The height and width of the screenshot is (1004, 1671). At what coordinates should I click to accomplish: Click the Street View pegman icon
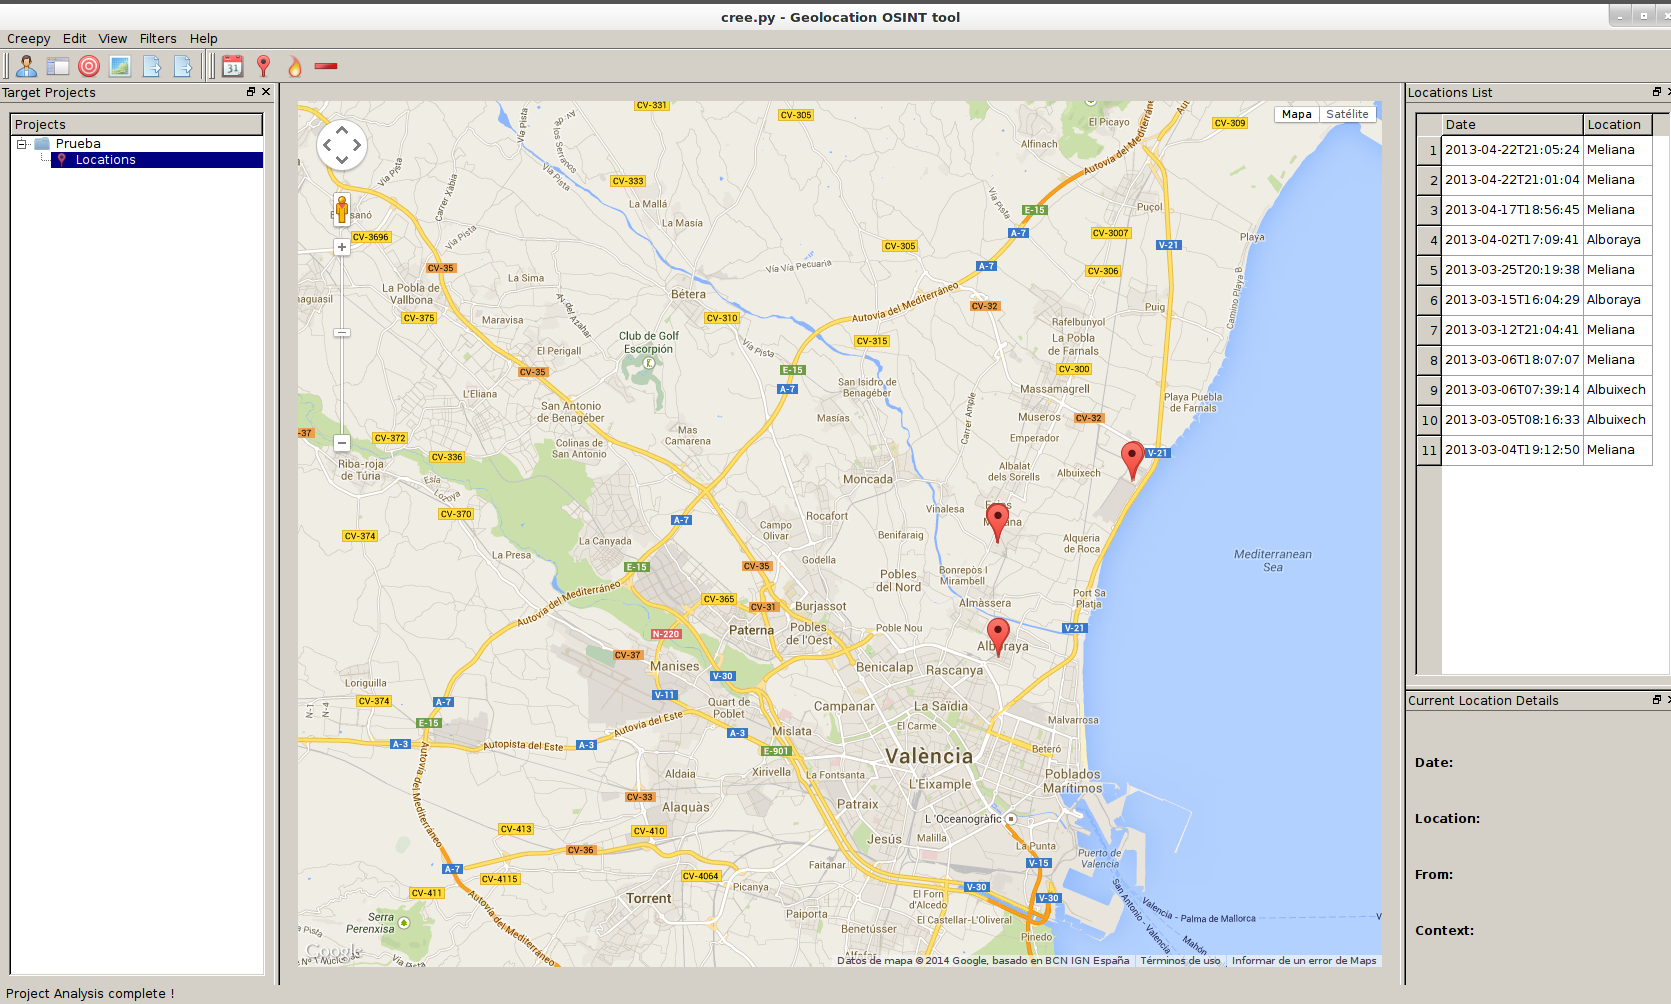(342, 210)
